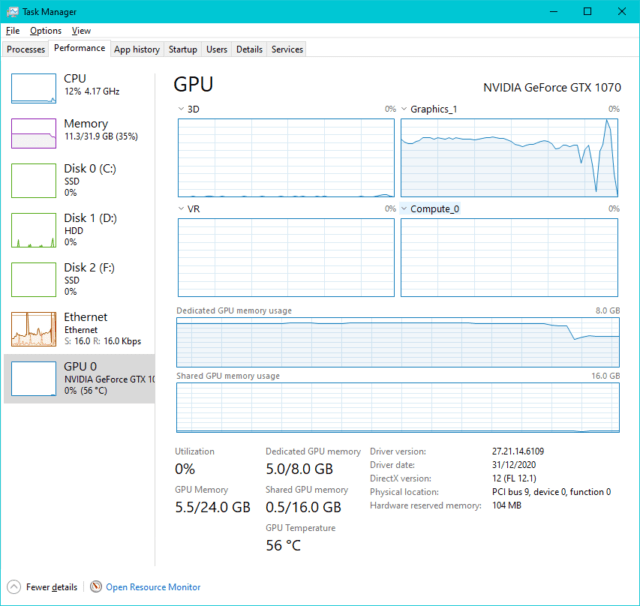Click the Shared GPU memory usage graph
This screenshot has height=606, width=640.
[x=398, y=408]
